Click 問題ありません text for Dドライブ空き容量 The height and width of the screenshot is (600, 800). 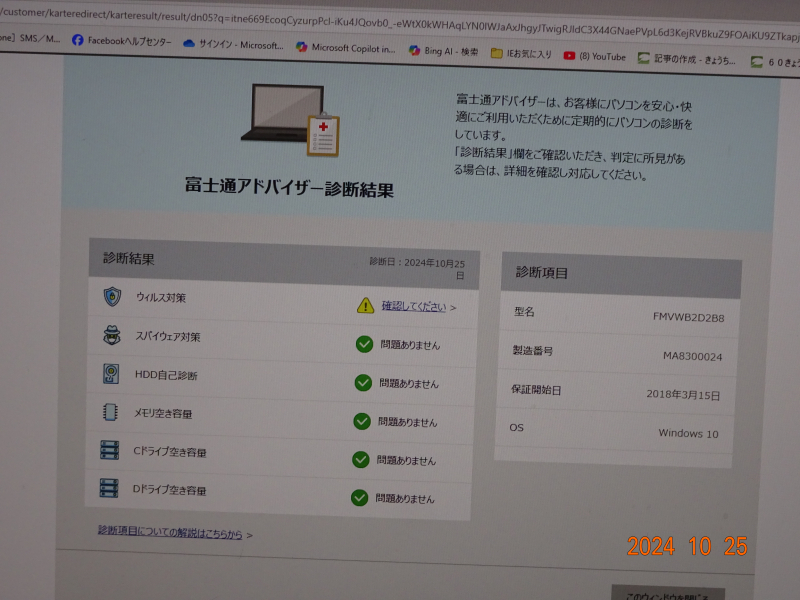[x=405, y=498]
